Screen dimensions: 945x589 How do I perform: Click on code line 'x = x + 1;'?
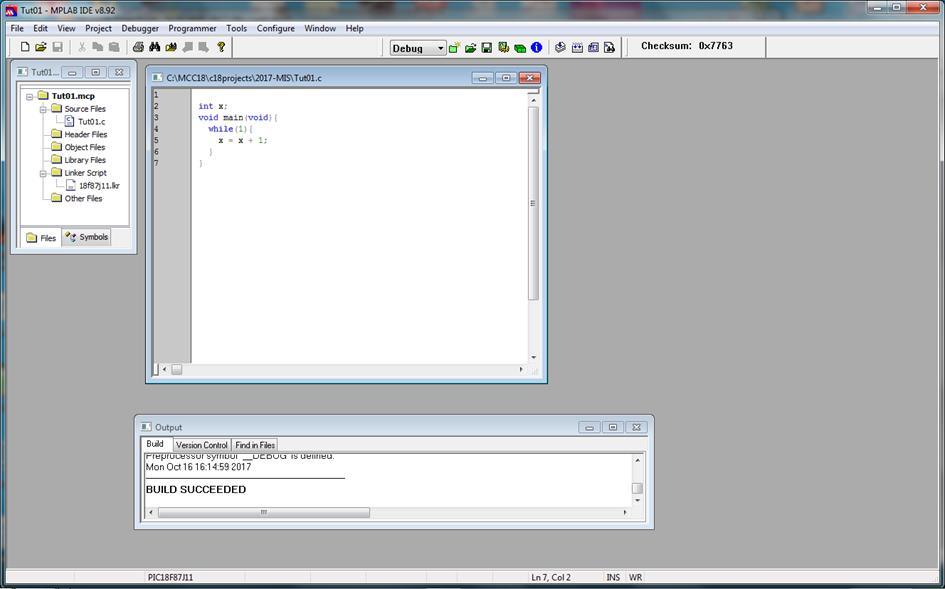pyautogui.click(x=242, y=140)
